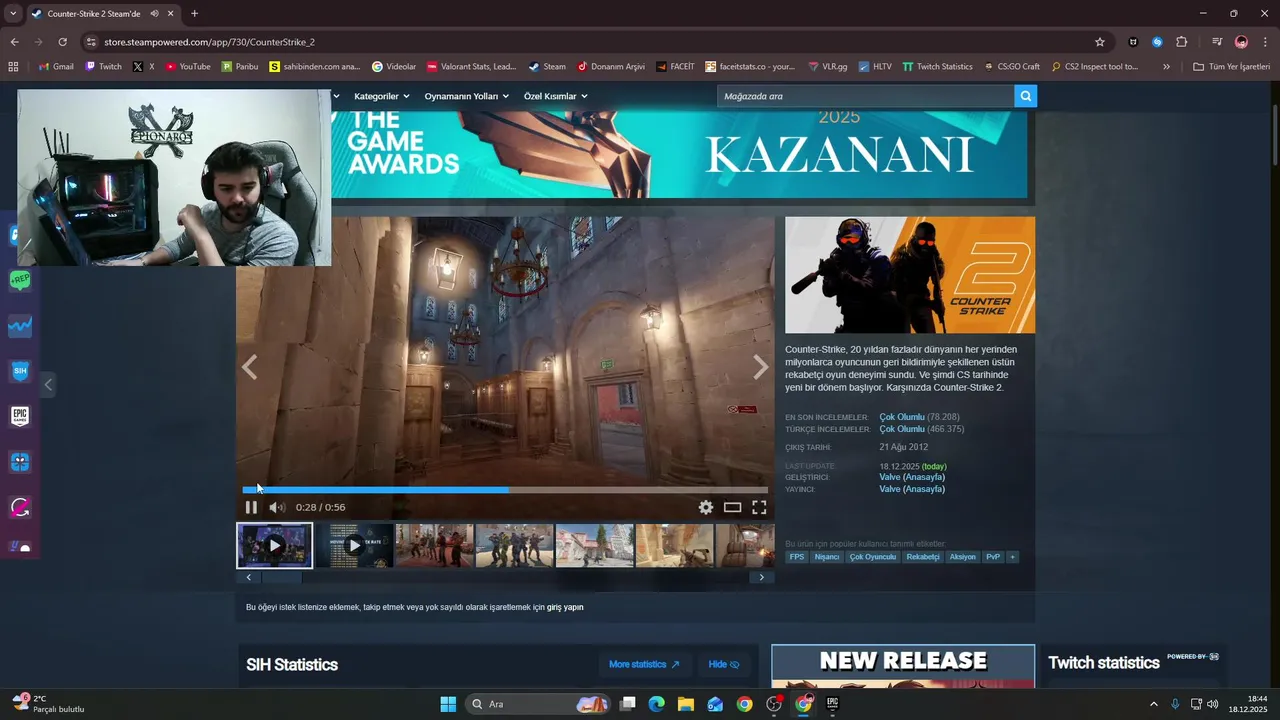1280x720 pixels.
Task: Select the FPS tag
Action: tap(797, 557)
